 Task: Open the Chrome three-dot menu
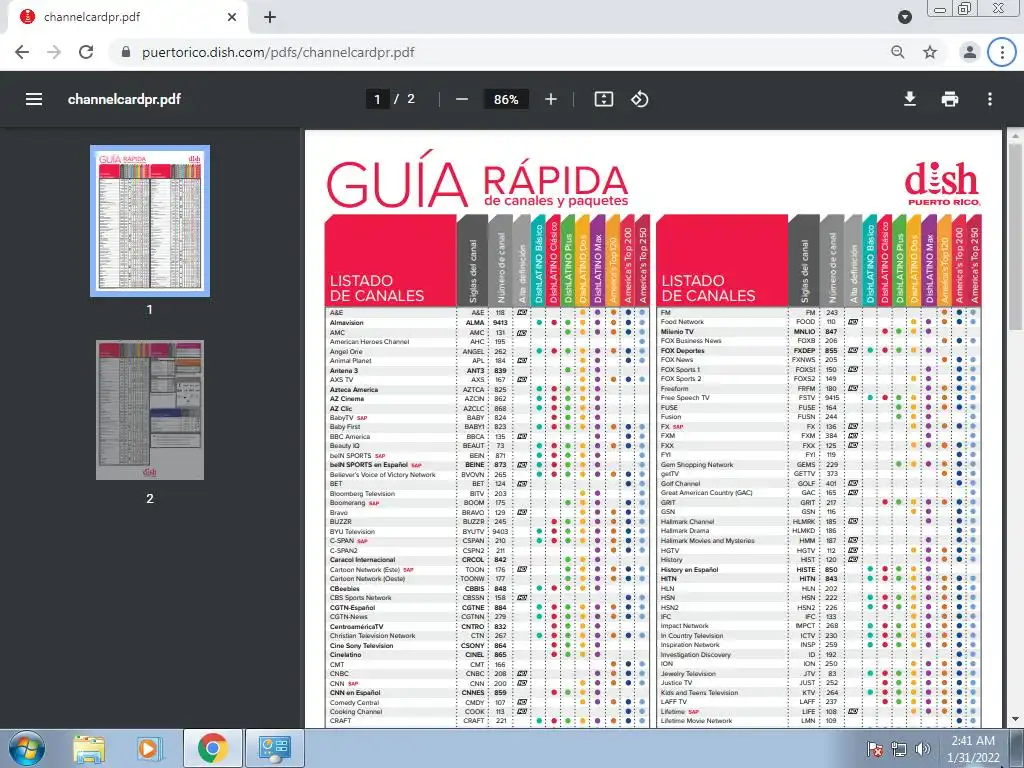coord(1002,52)
